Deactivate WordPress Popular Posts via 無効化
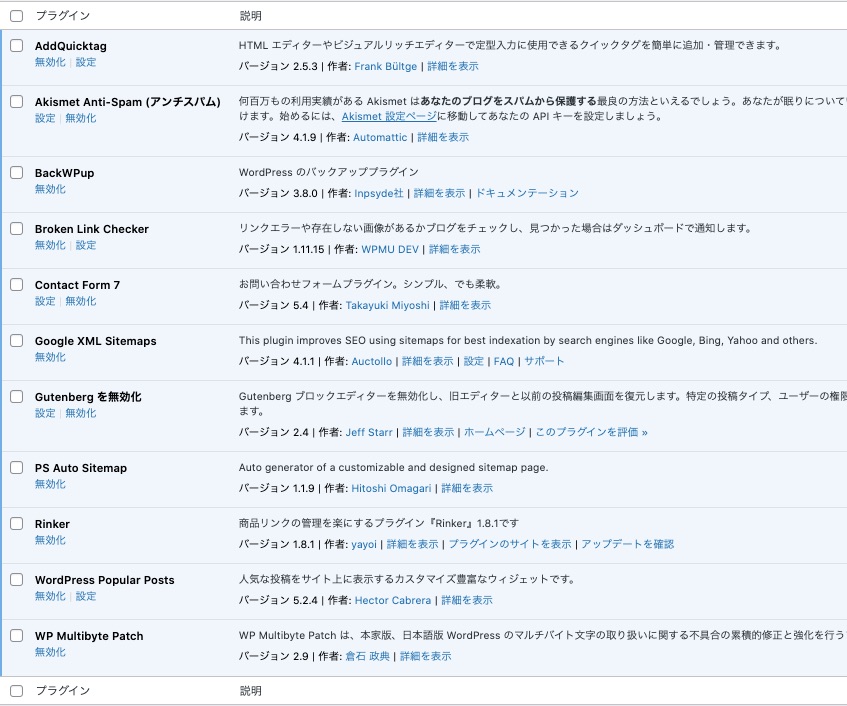Screen dimensions: 847x706 (50, 596)
